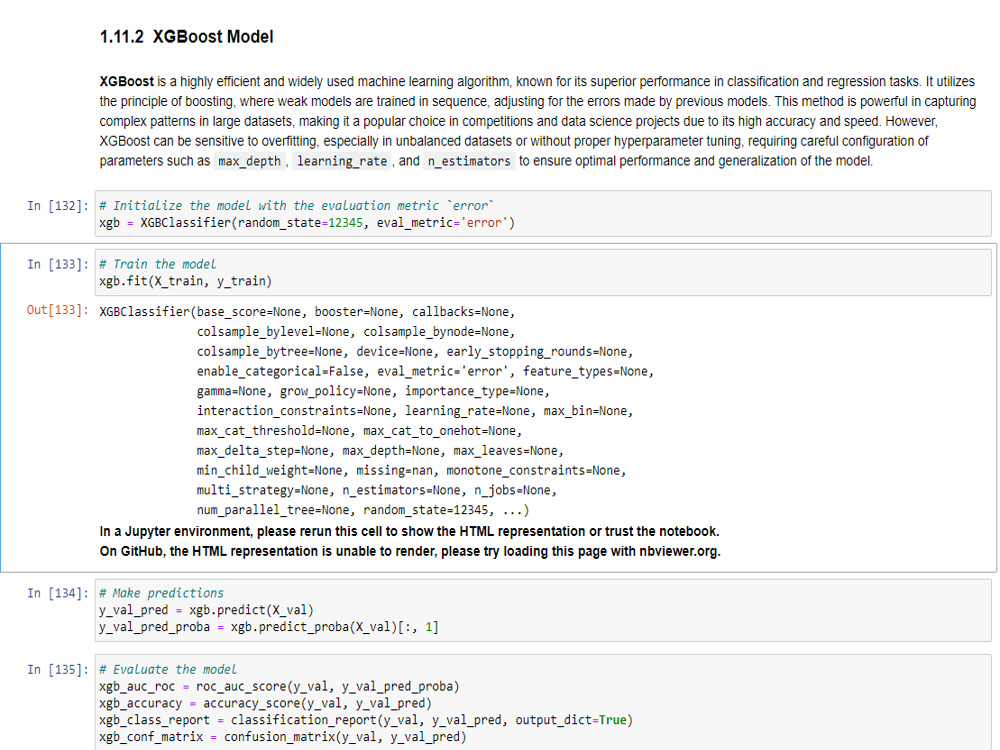The width and height of the screenshot is (1000, 750).
Task: Click output line with max_cat_threshold=None
Action: point(359,430)
